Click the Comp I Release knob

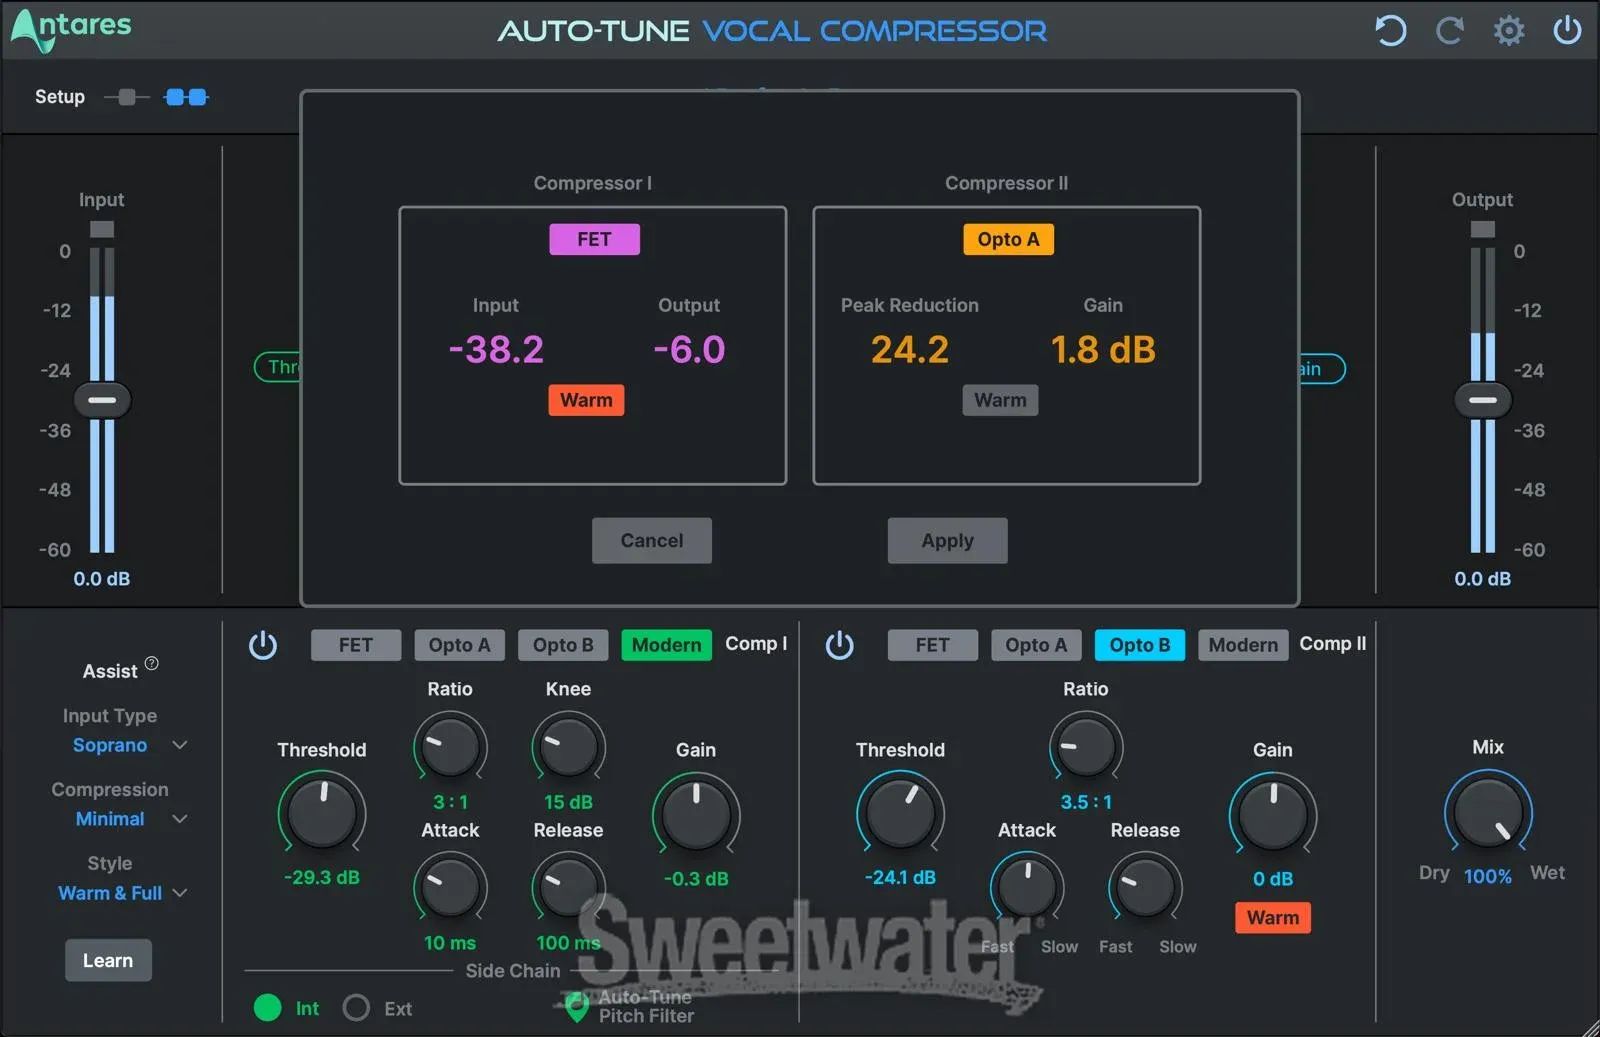[568, 888]
